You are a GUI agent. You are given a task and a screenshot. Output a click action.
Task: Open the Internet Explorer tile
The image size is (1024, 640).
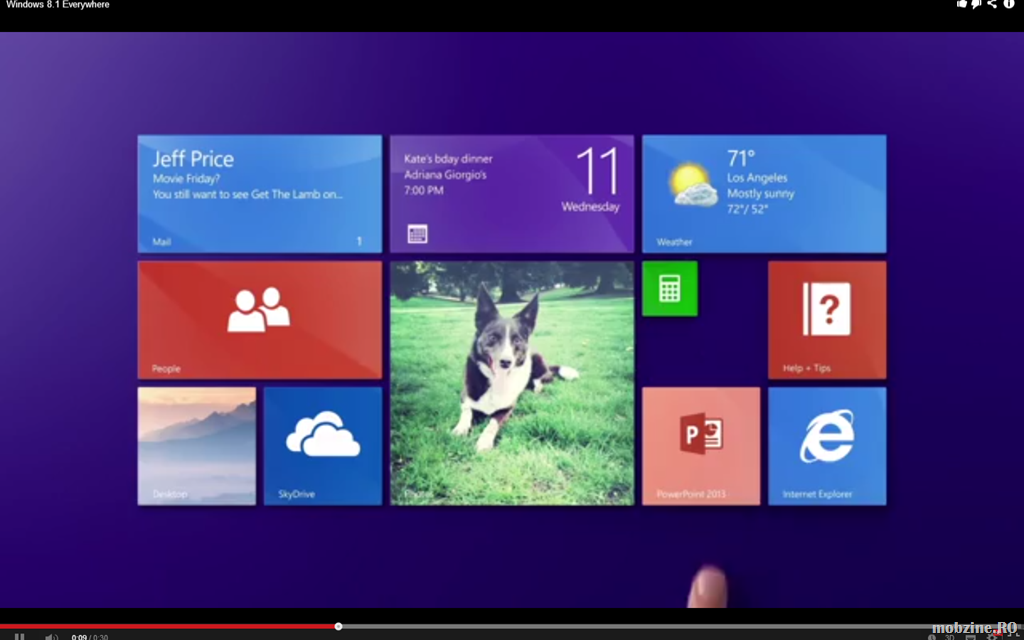827,446
